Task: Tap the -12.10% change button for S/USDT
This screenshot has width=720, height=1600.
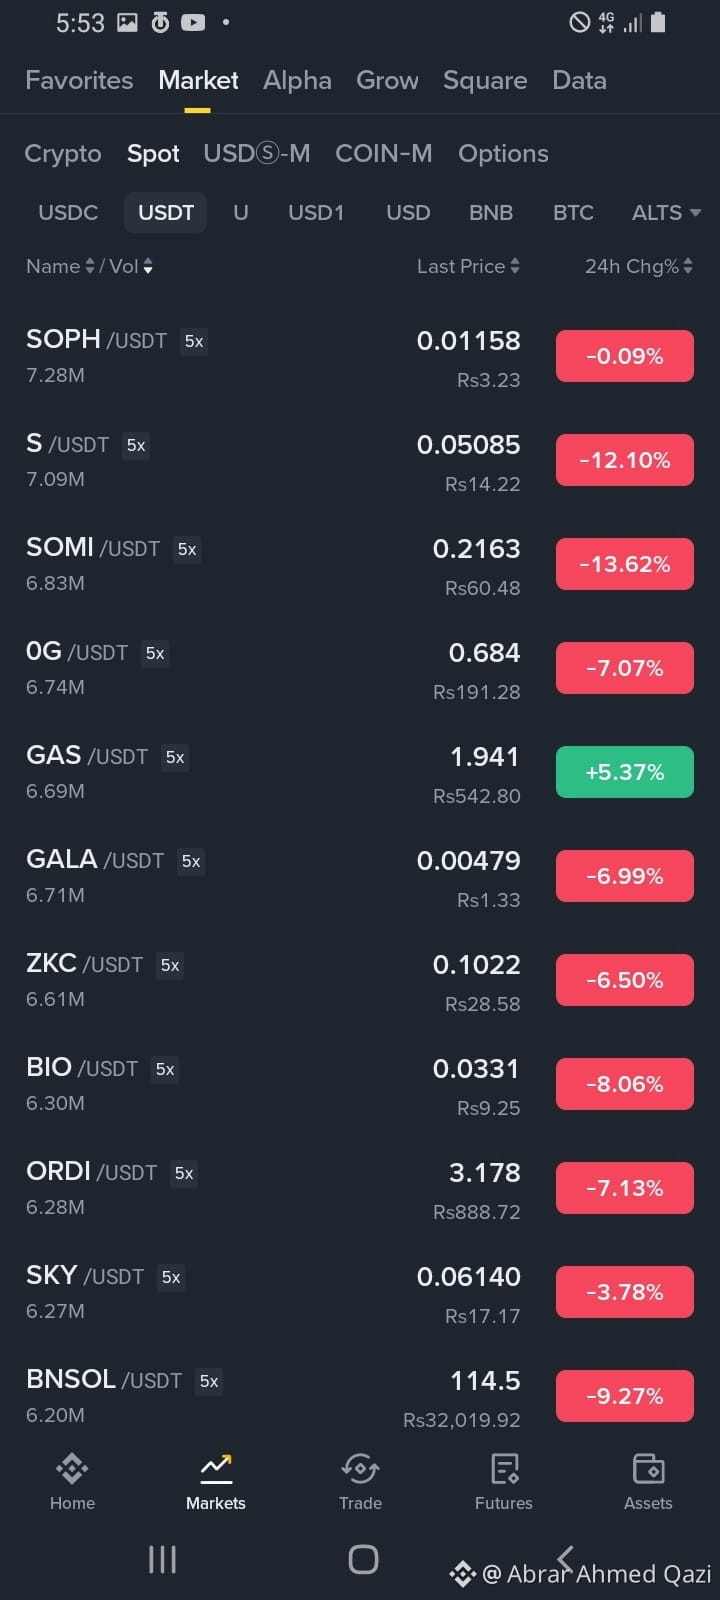Action: (x=625, y=460)
